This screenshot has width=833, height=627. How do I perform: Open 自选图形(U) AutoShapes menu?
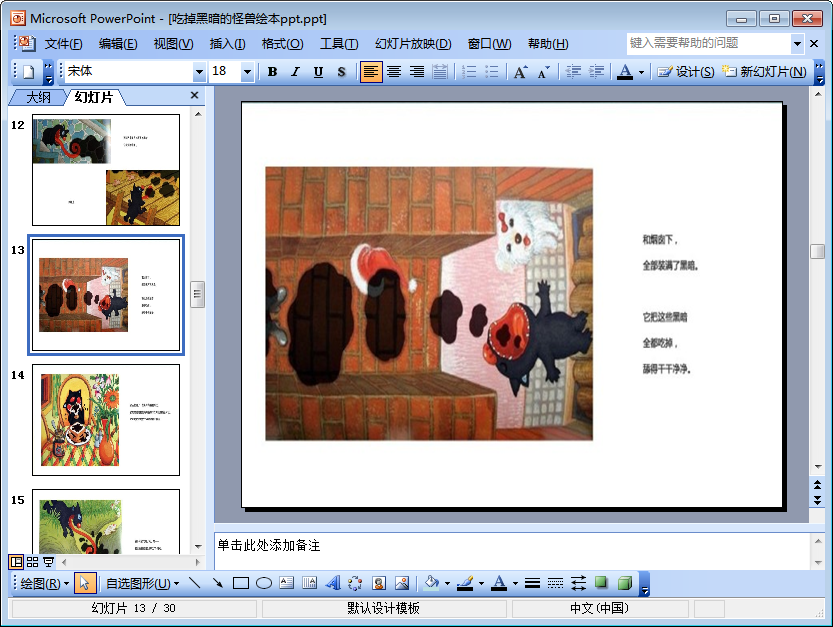pyautogui.click(x=142, y=583)
